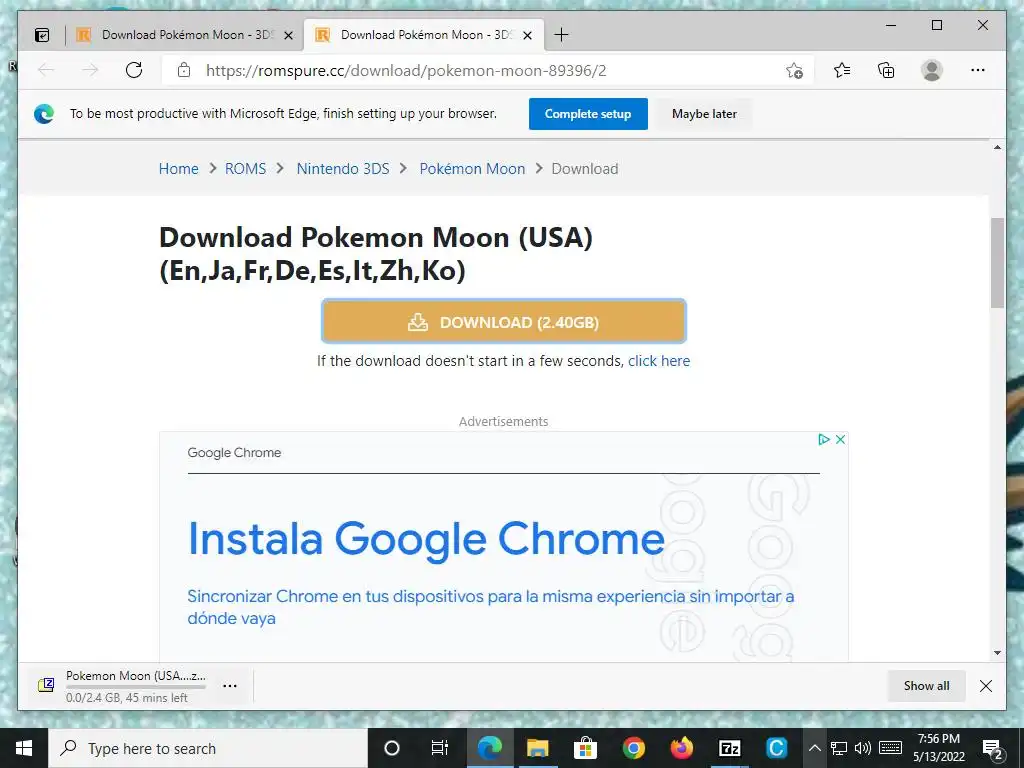The width and height of the screenshot is (1024, 768).
Task: Open Microsoft Store from the taskbar
Action: (x=585, y=748)
